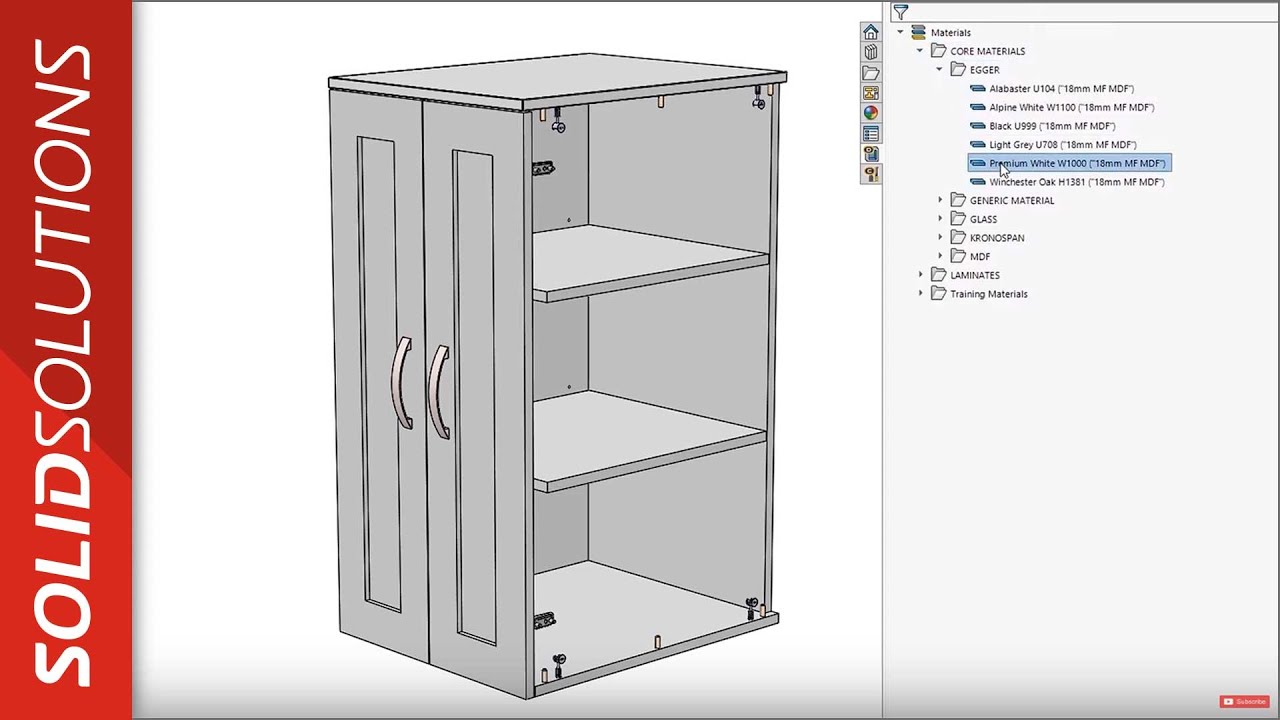This screenshot has width=1280, height=720.
Task: Collapse the CORE MATERIALS folder arrow
Action: tap(920, 51)
